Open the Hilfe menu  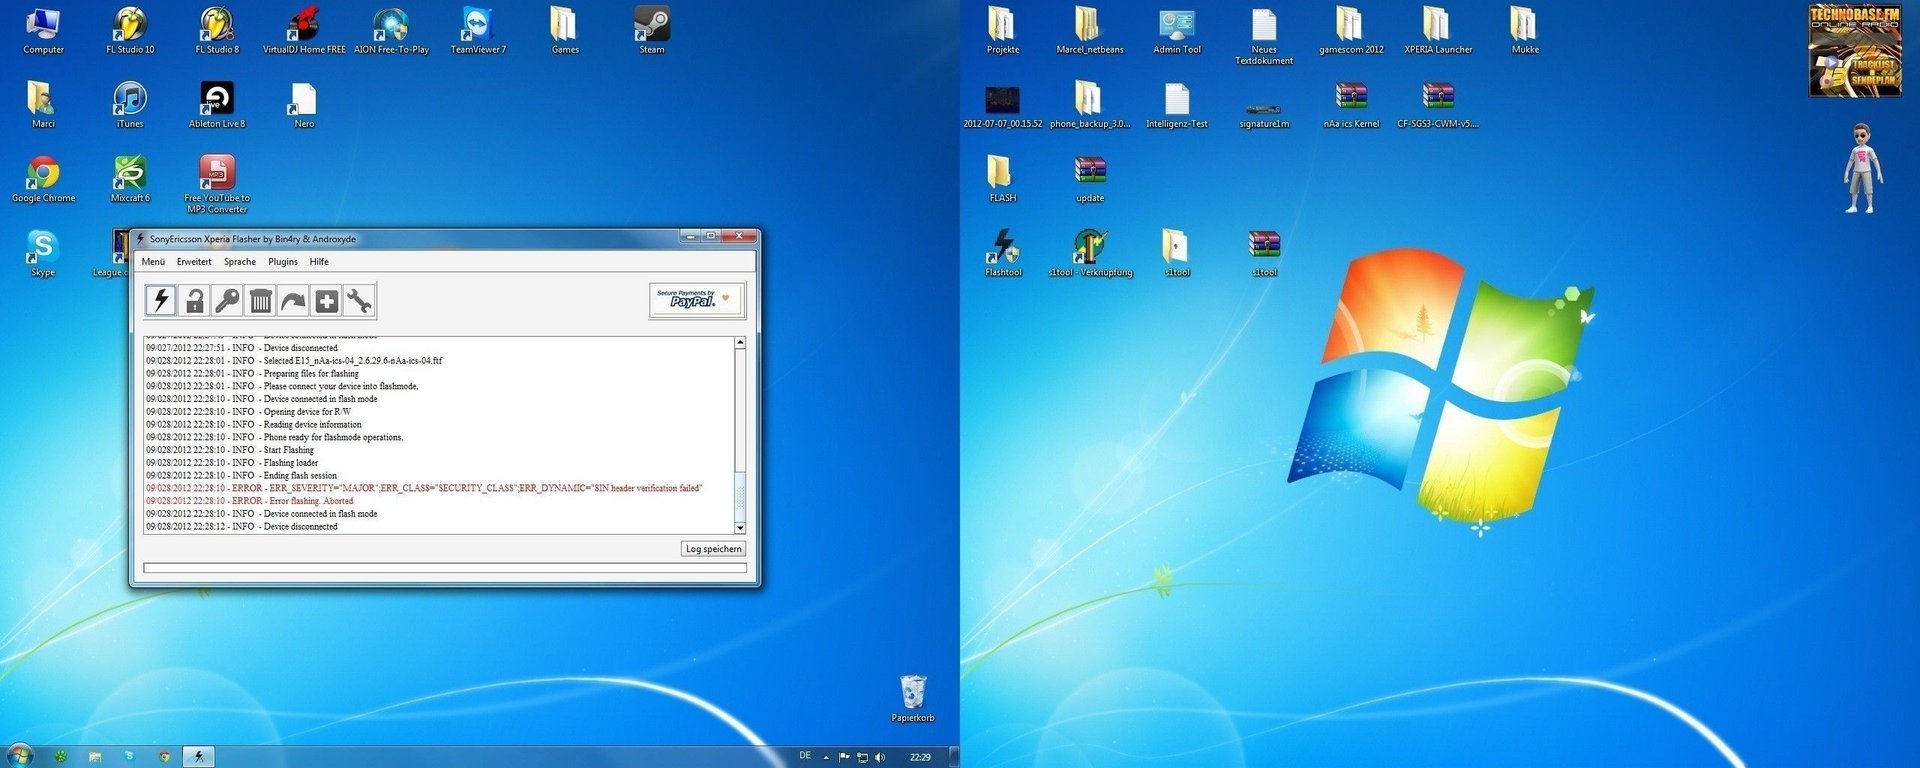(x=319, y=262)
